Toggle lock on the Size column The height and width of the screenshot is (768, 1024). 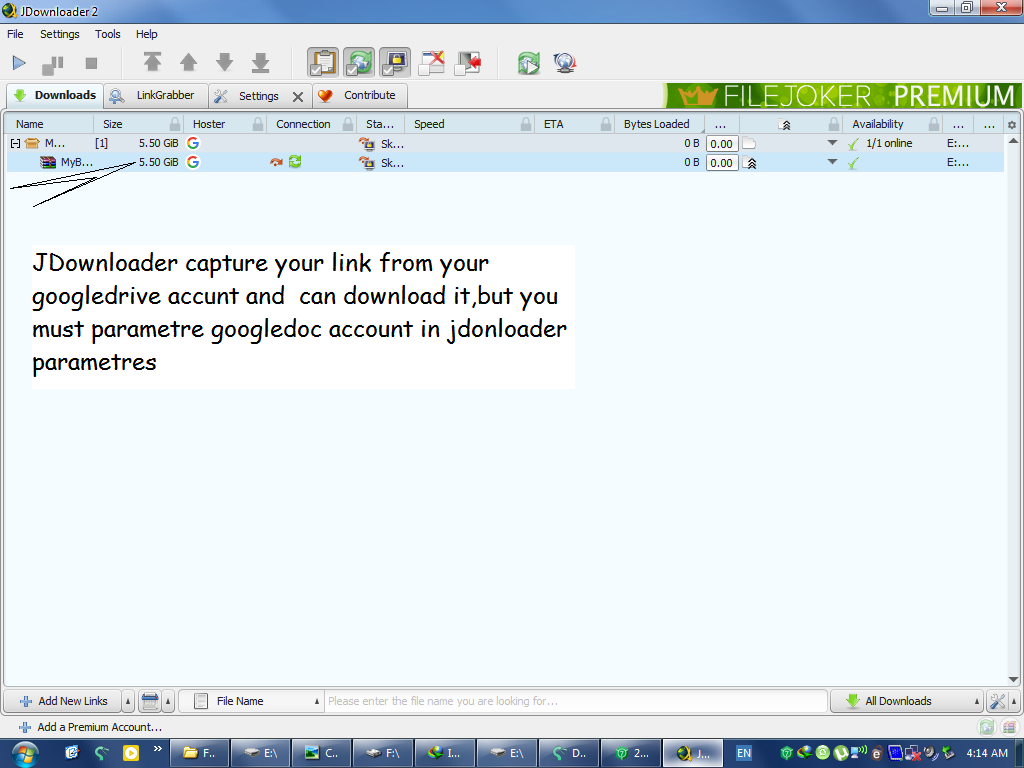(175, 124)
